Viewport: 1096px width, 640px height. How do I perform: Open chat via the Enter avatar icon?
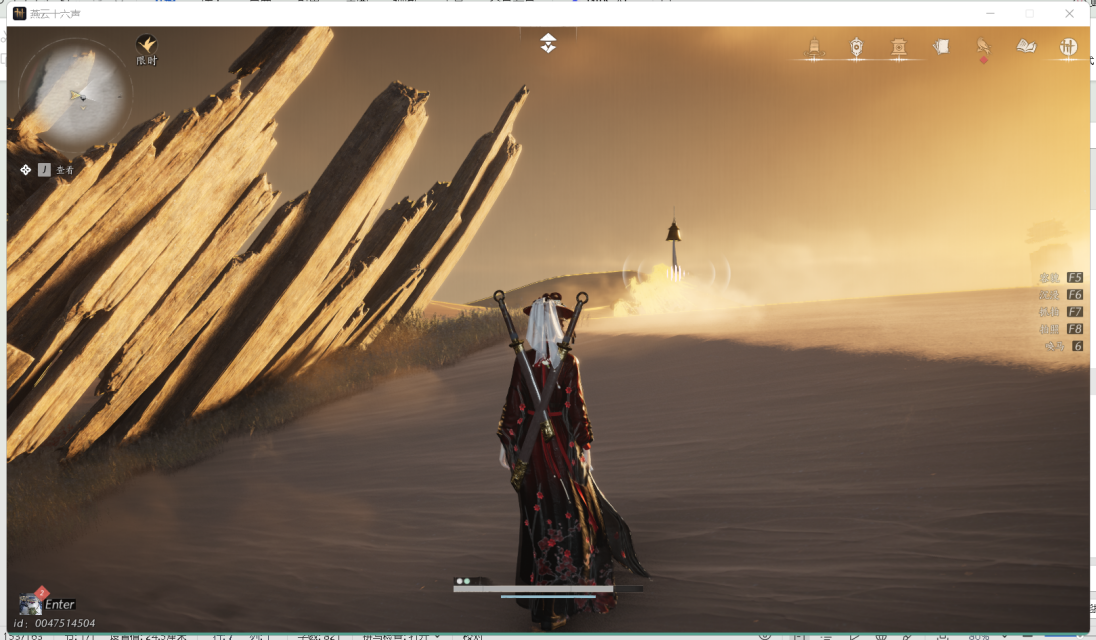pyautogui.click(x=32, y=603)
